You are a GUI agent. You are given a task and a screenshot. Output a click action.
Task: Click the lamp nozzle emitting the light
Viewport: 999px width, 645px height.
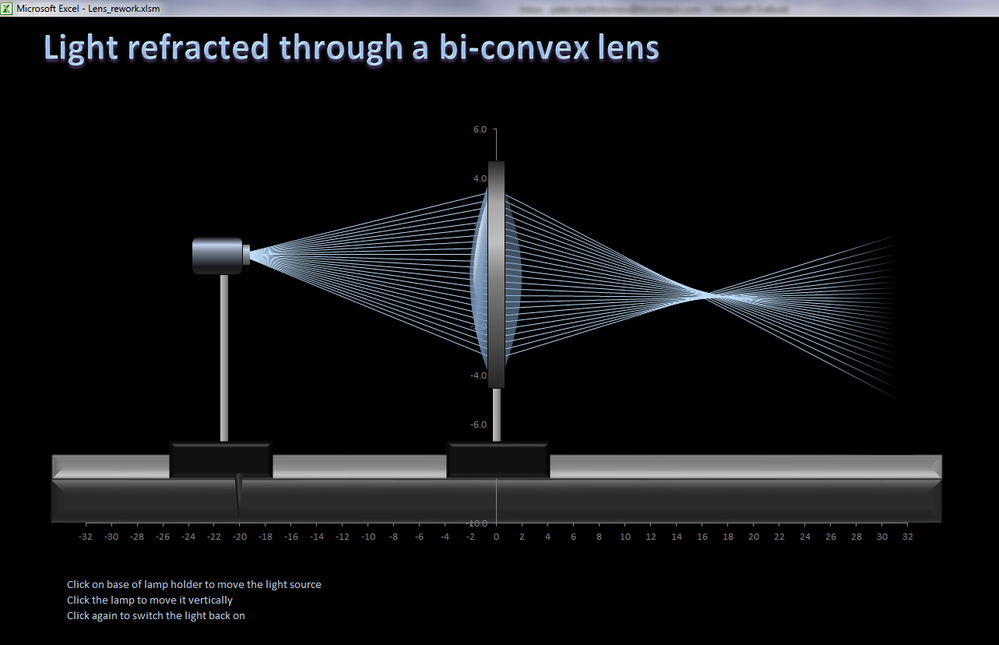(247, 253)
